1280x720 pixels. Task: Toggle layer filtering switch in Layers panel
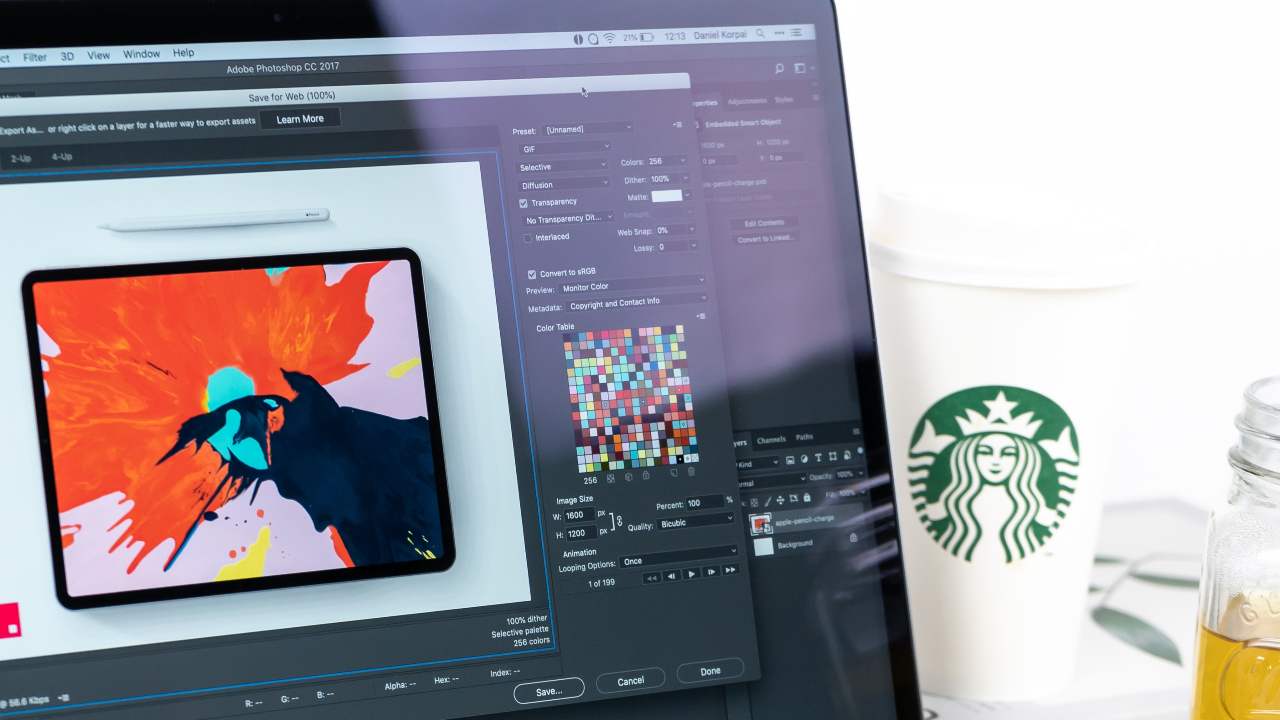point(860,451)
